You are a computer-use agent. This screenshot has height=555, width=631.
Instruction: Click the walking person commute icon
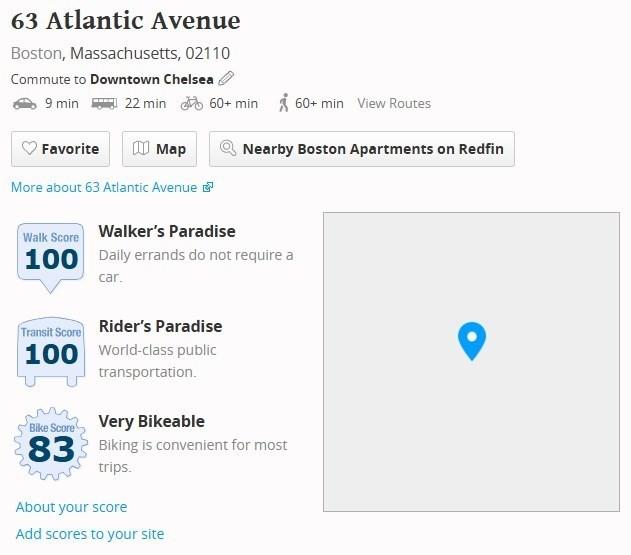(283, 103)
